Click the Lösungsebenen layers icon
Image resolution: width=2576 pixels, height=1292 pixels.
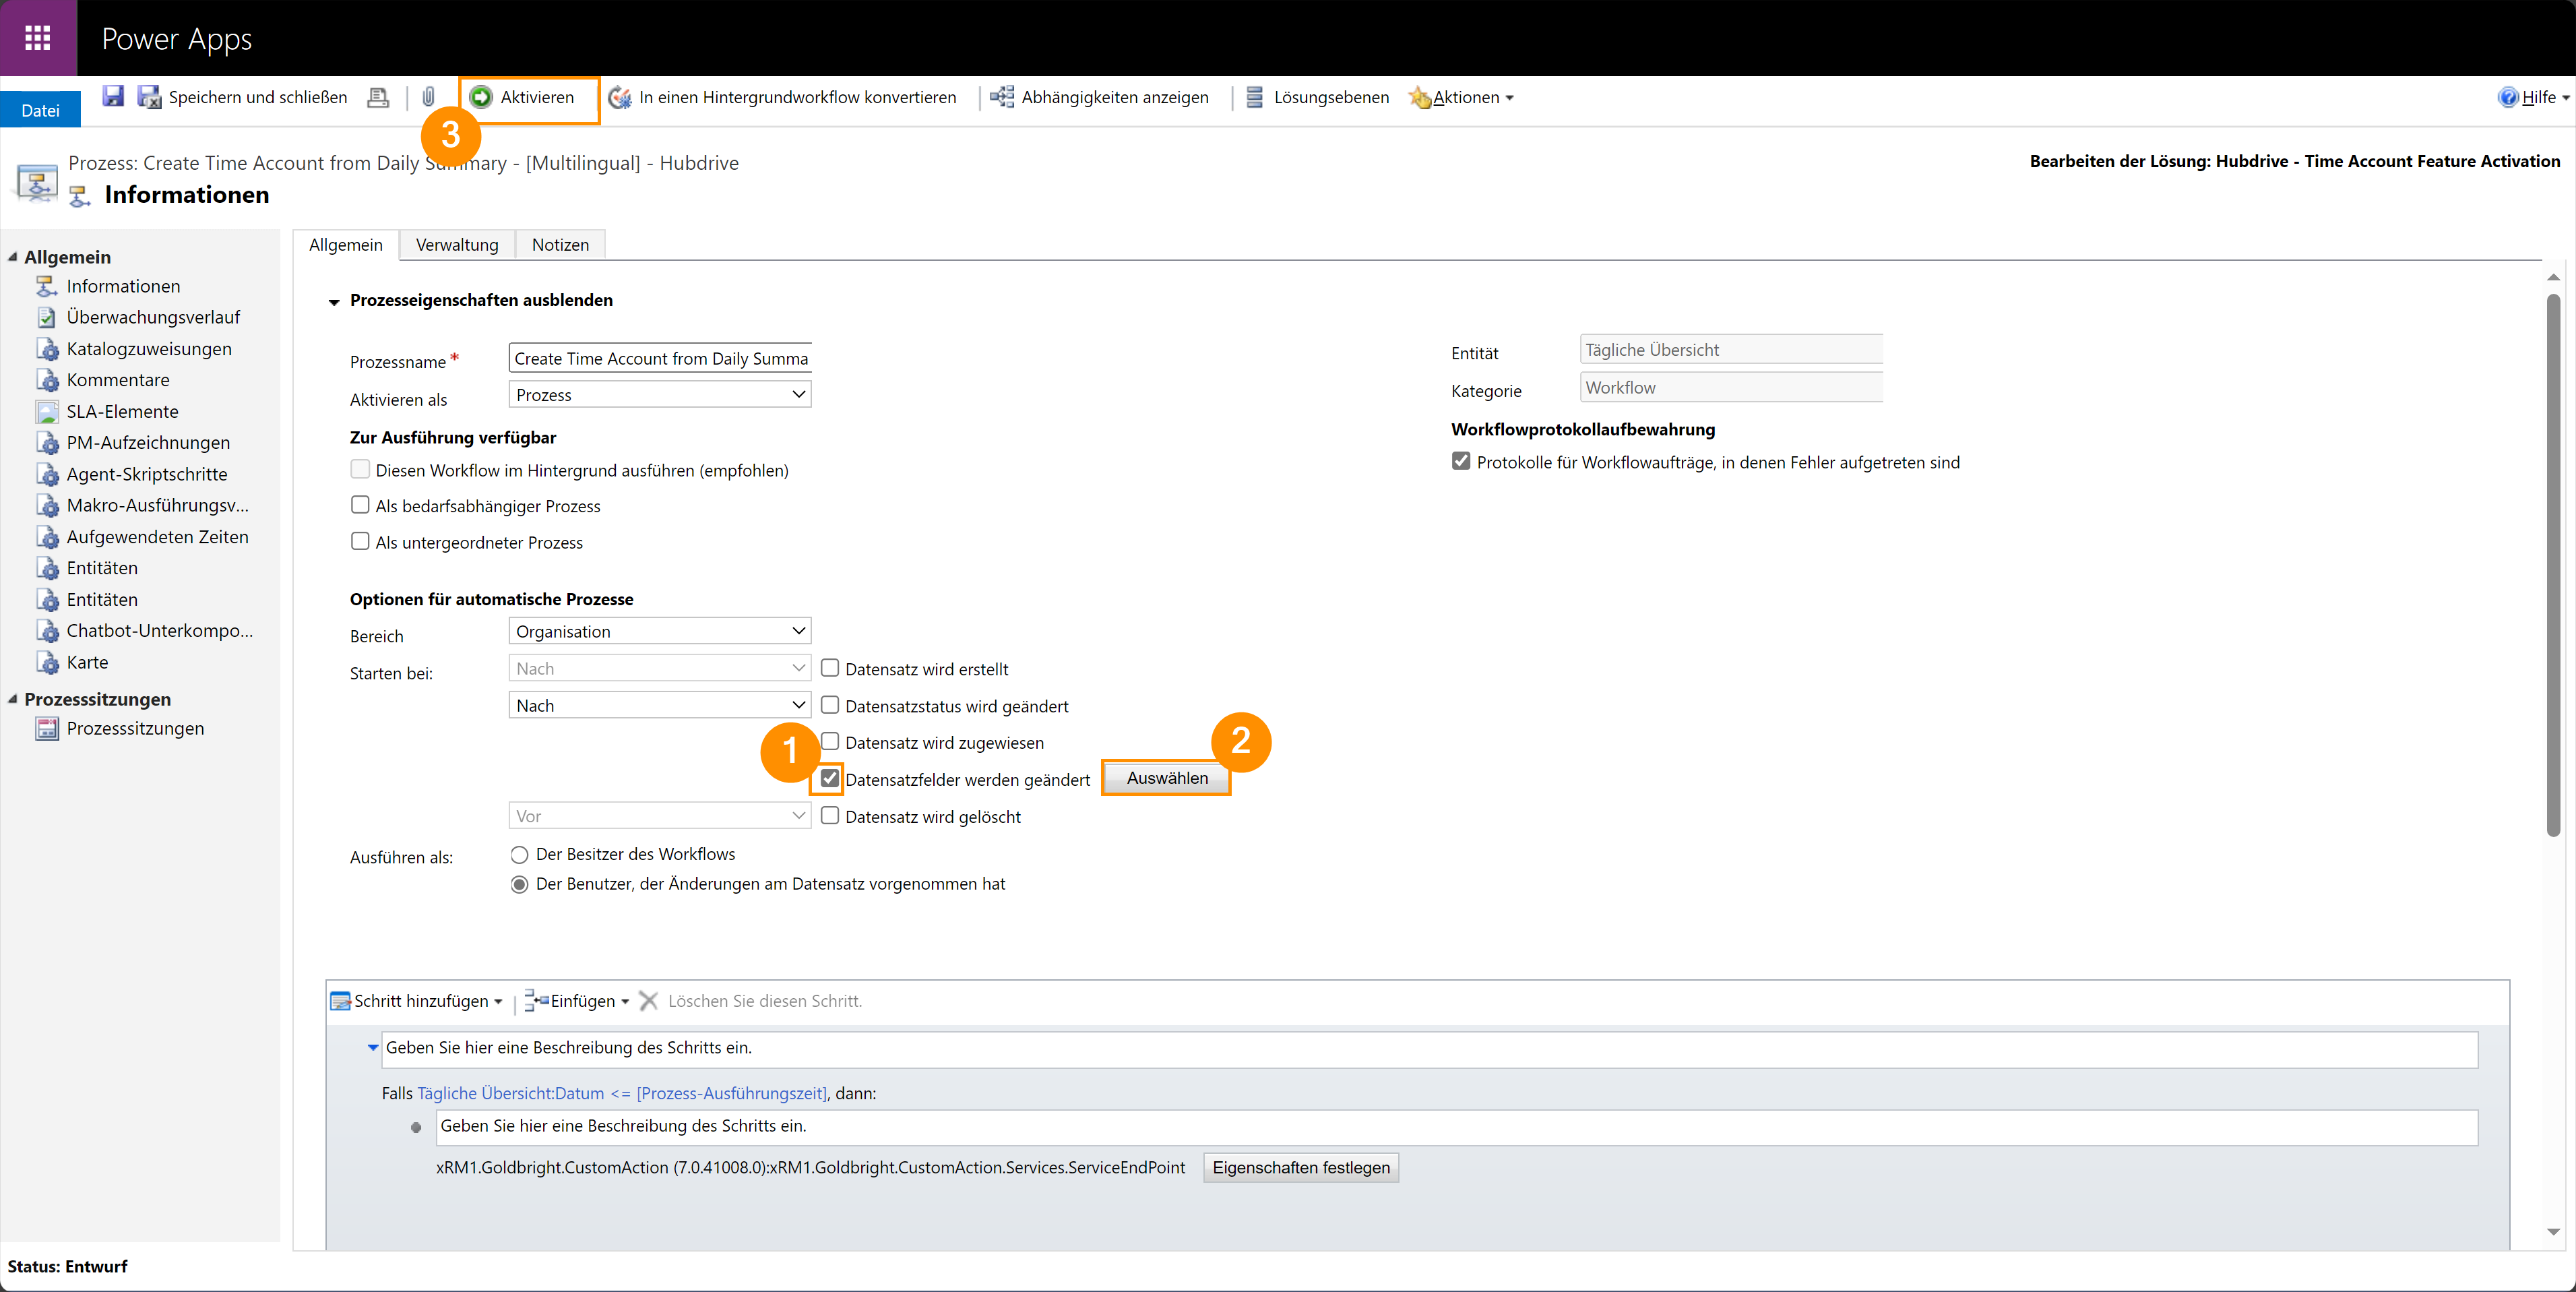point(1254,97)
